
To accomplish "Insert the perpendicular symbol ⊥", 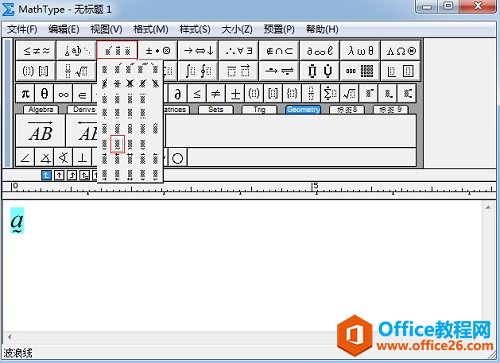I will coord(82,158).
